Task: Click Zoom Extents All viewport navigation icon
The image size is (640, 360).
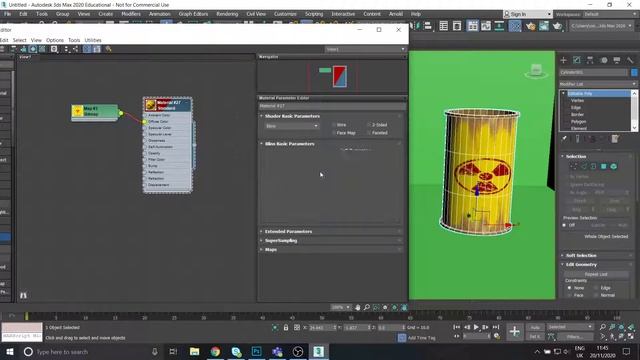Action: pos(631,327)
